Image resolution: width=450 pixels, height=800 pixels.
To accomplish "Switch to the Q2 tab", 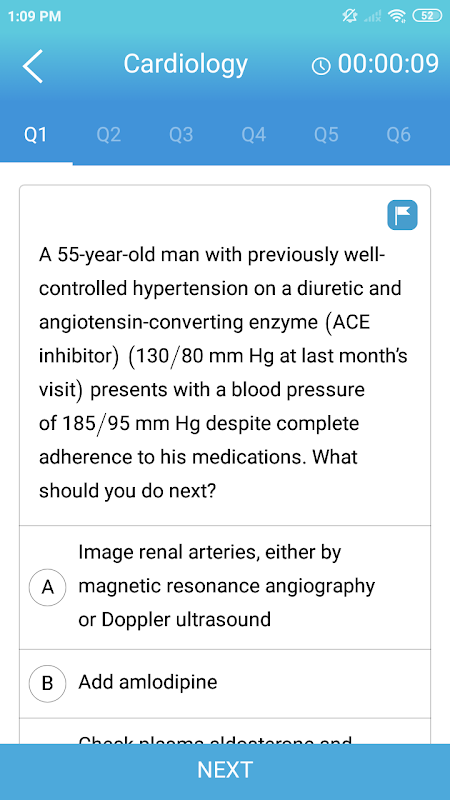I will [109, 135].
